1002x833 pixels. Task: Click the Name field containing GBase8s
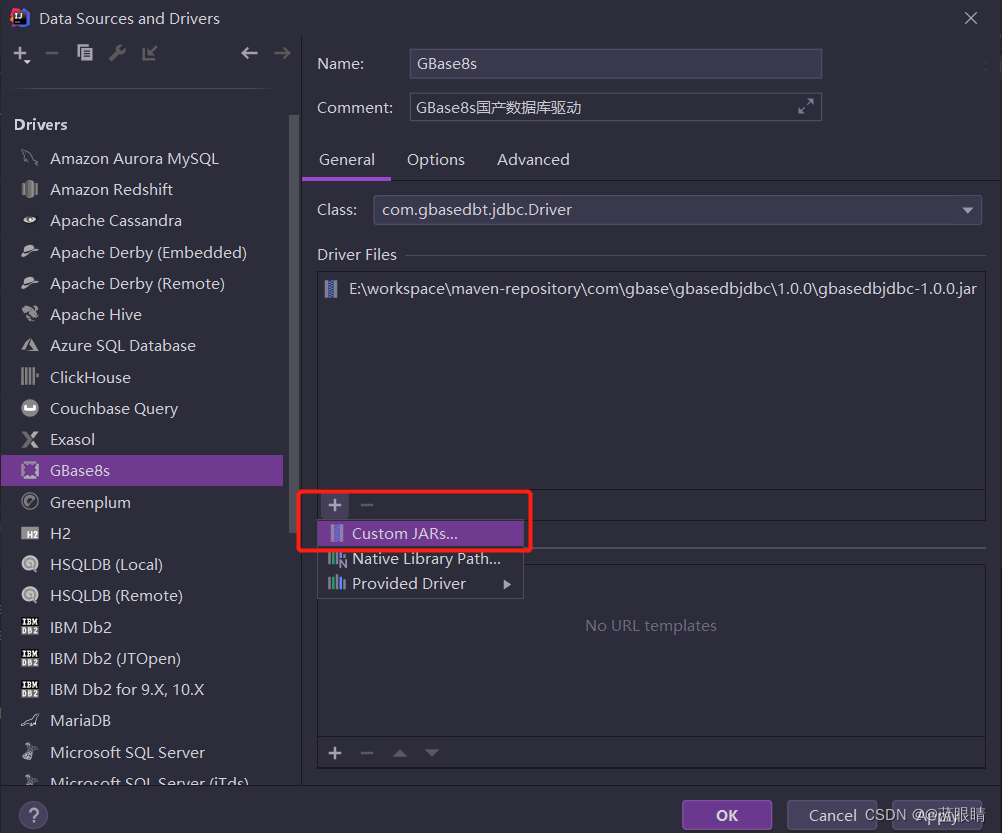tap(615, 64)
